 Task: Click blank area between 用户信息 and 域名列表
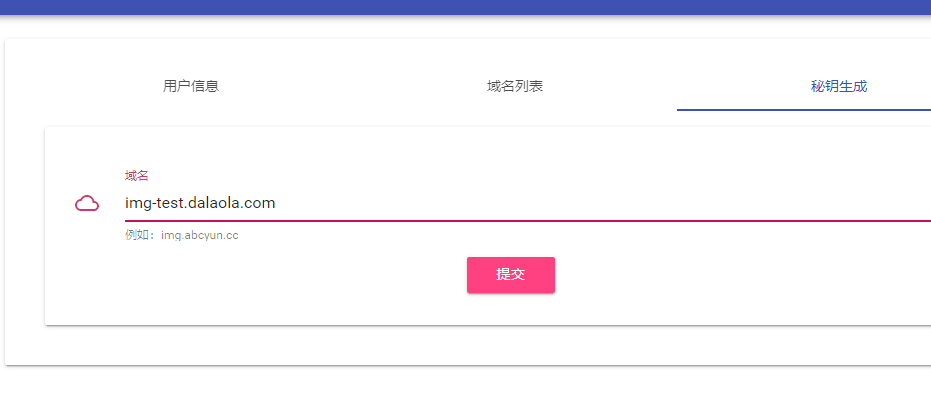click(x=353, y=86)
